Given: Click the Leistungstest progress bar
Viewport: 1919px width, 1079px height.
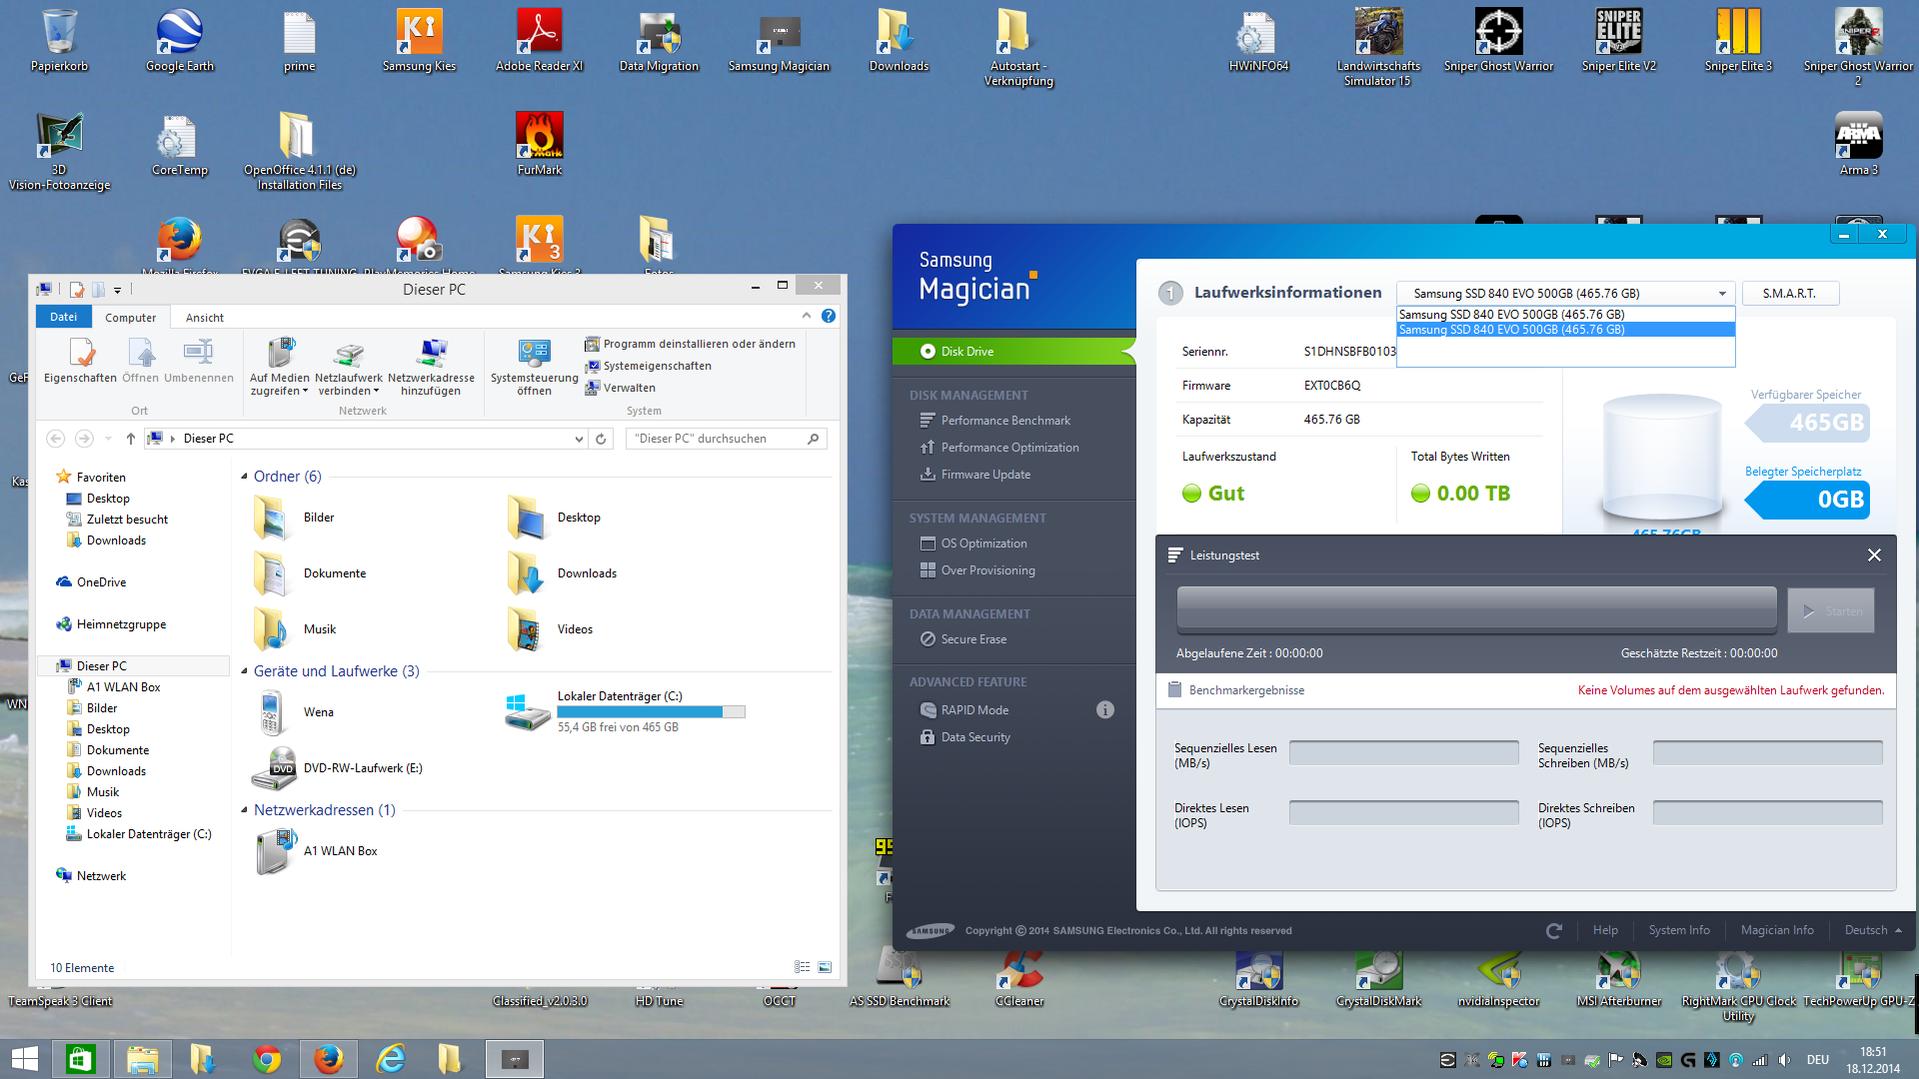Looking at the screenshot, I should [1476, 609].
